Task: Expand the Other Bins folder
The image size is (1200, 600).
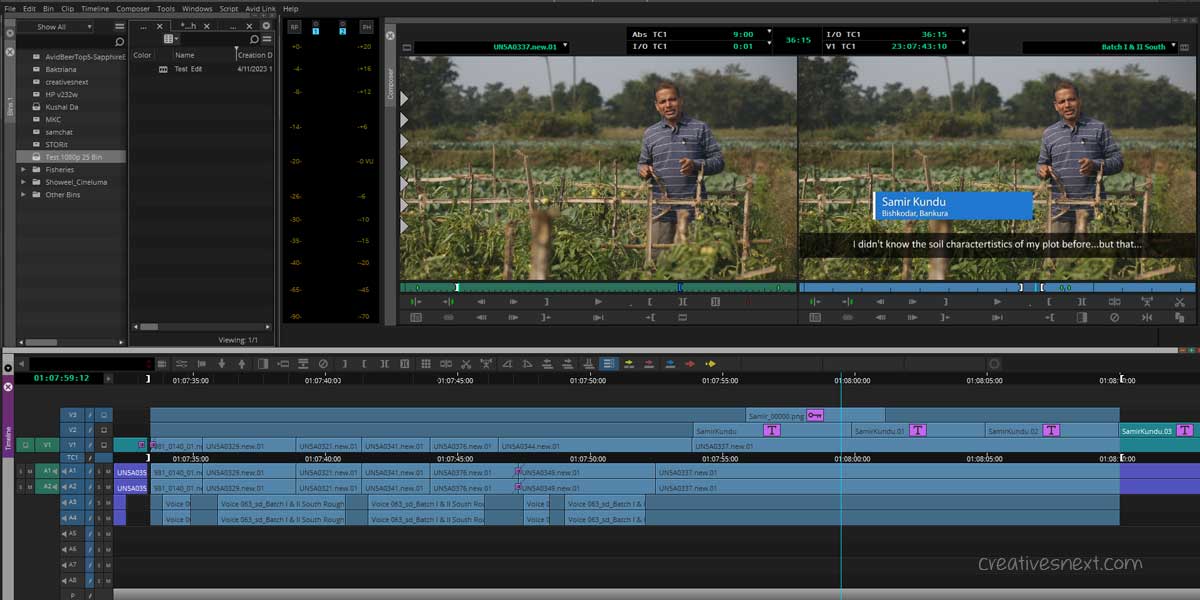Action: point(23,195)
